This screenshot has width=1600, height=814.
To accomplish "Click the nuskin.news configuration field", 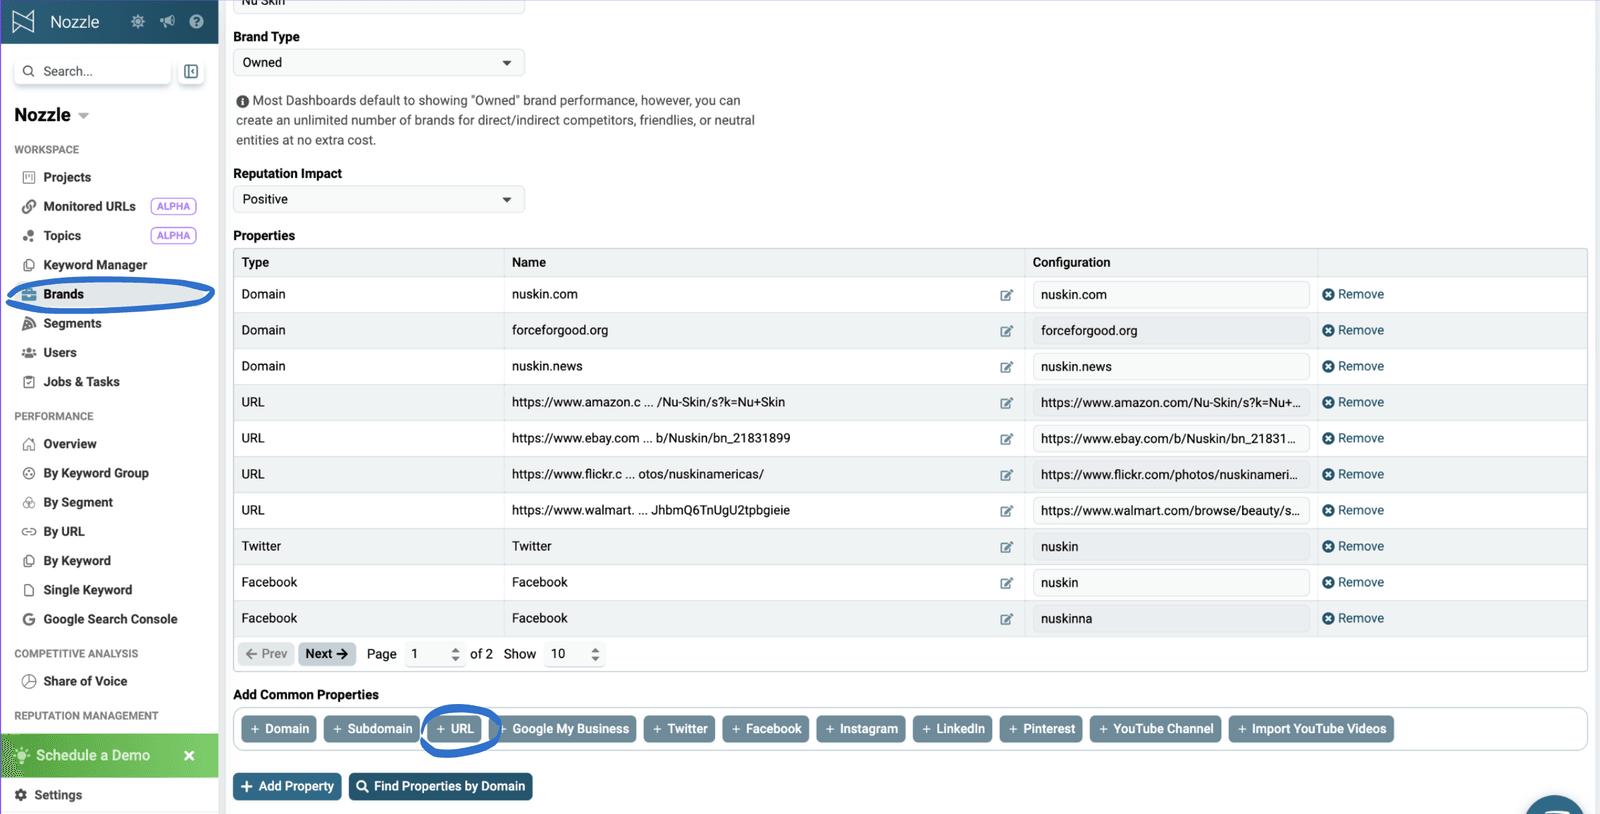I will (x=1171, y=366).
